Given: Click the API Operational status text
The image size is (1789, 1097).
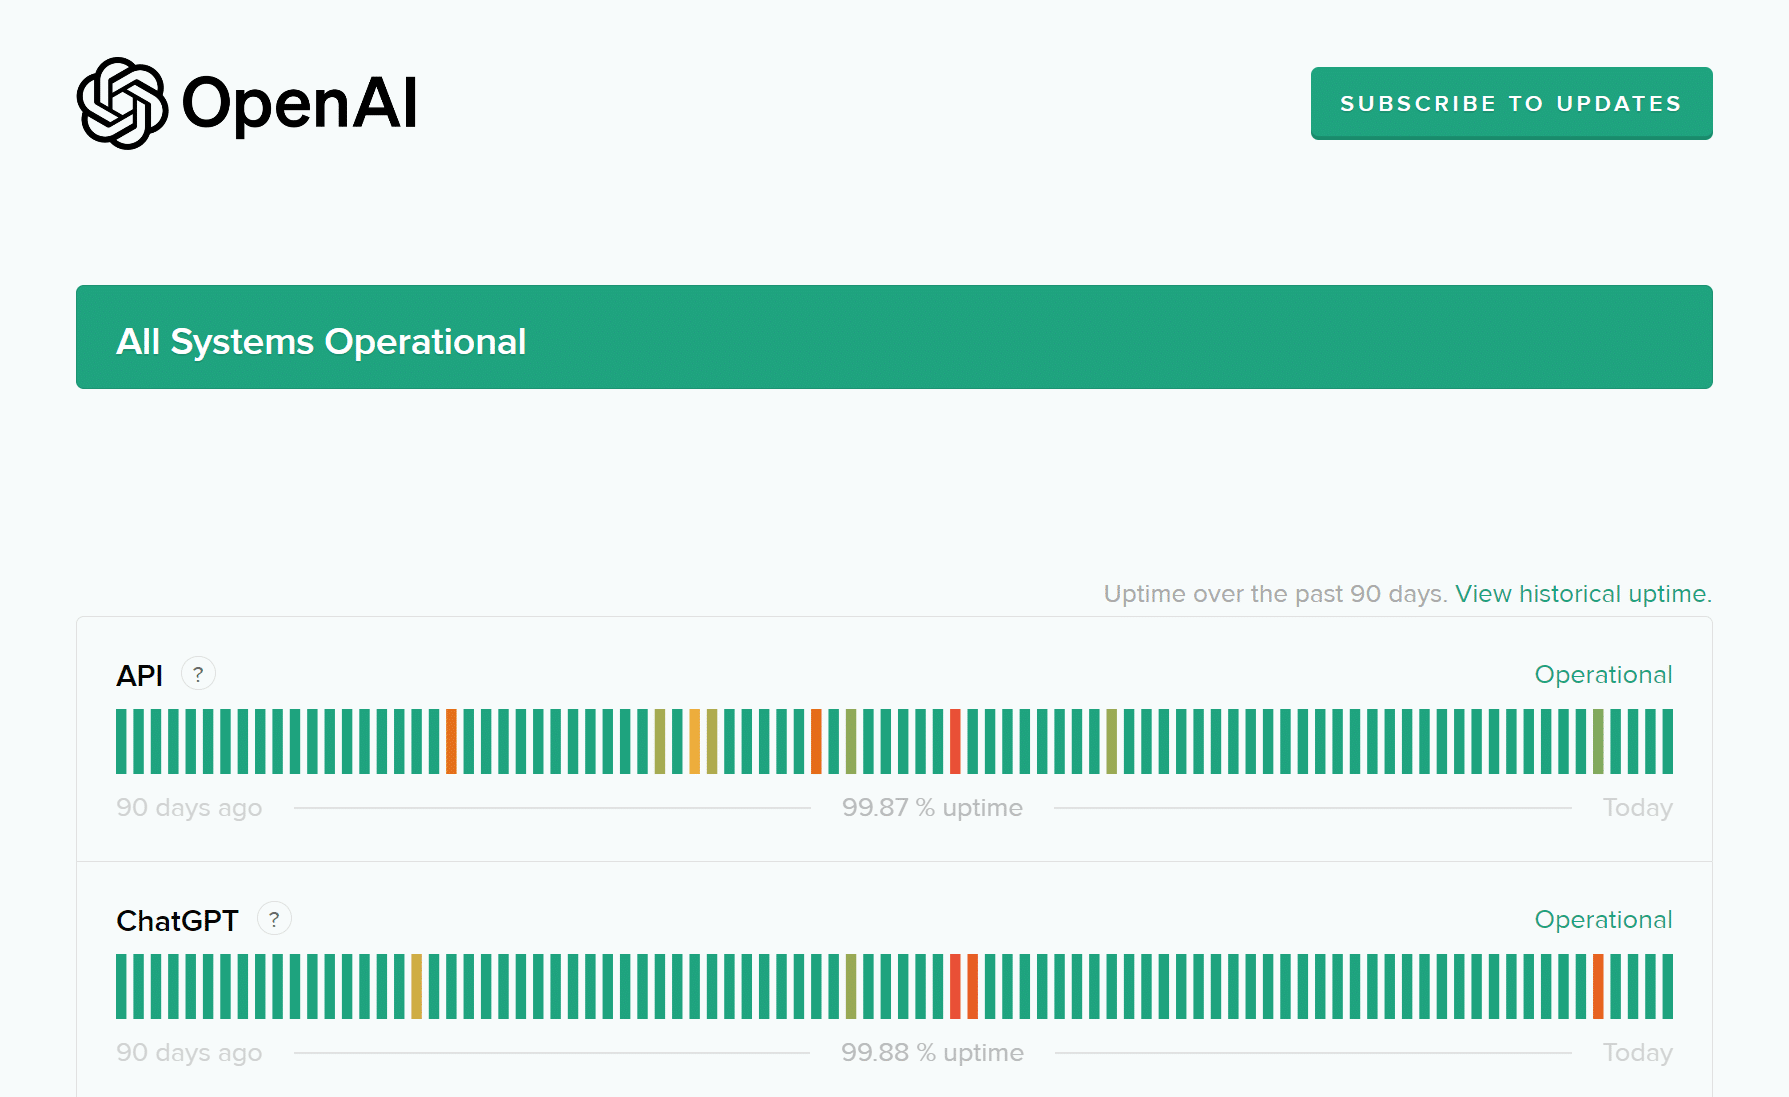Looking at the screenshot, I should click(x=1603, y=675).
